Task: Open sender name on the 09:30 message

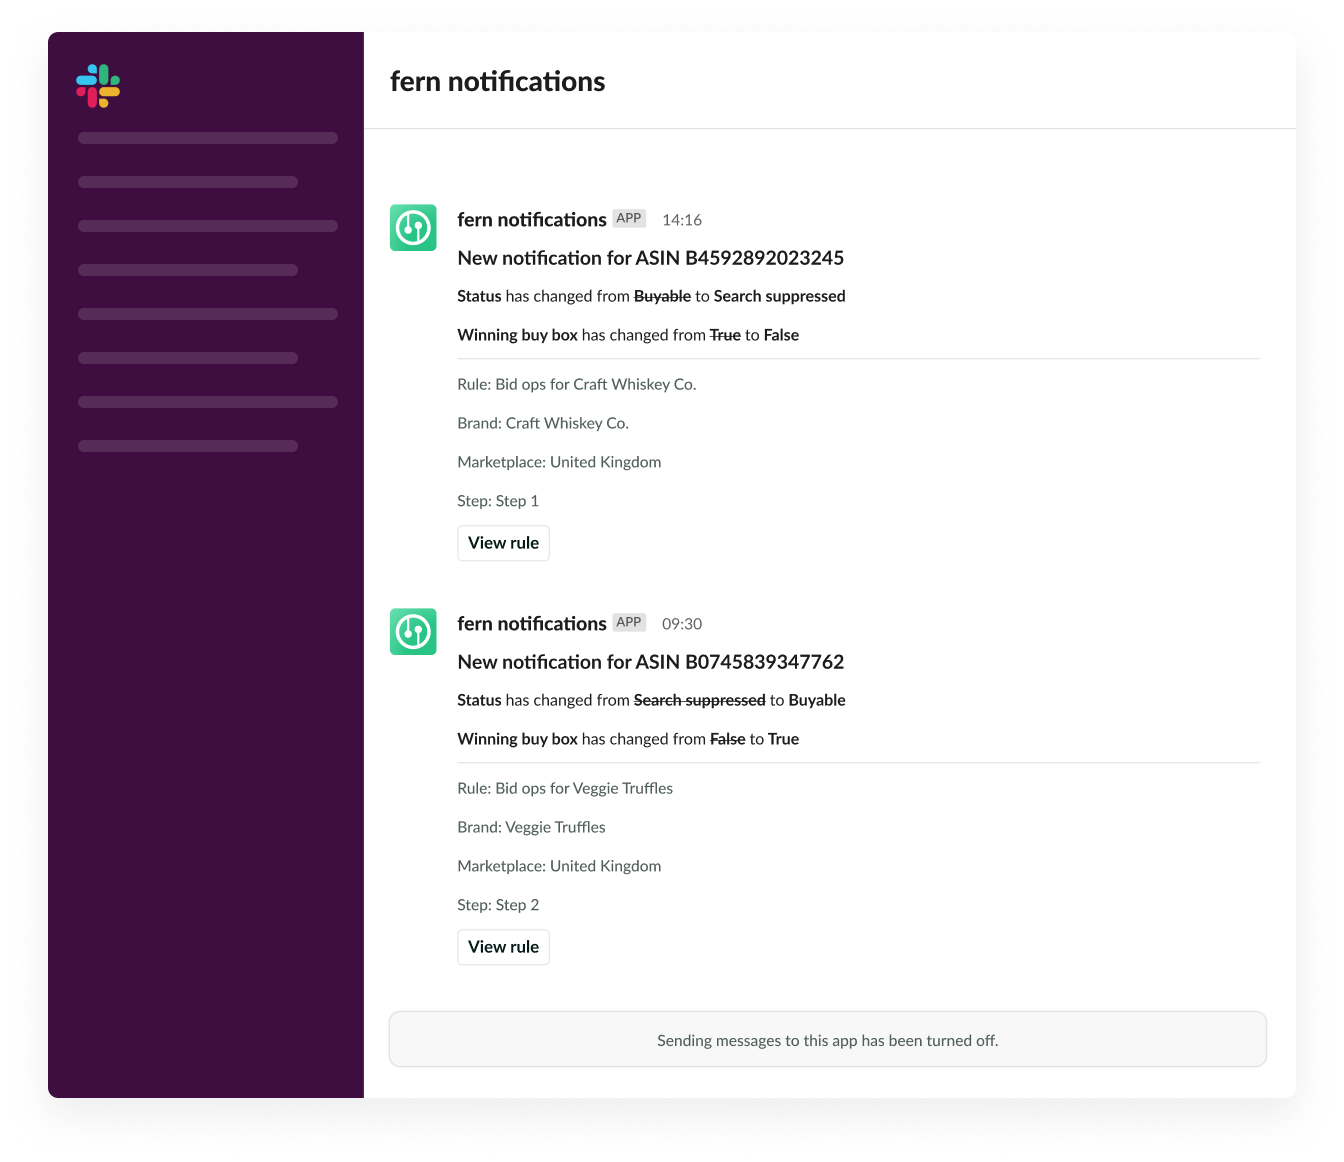Action: [x=532, y=623]
